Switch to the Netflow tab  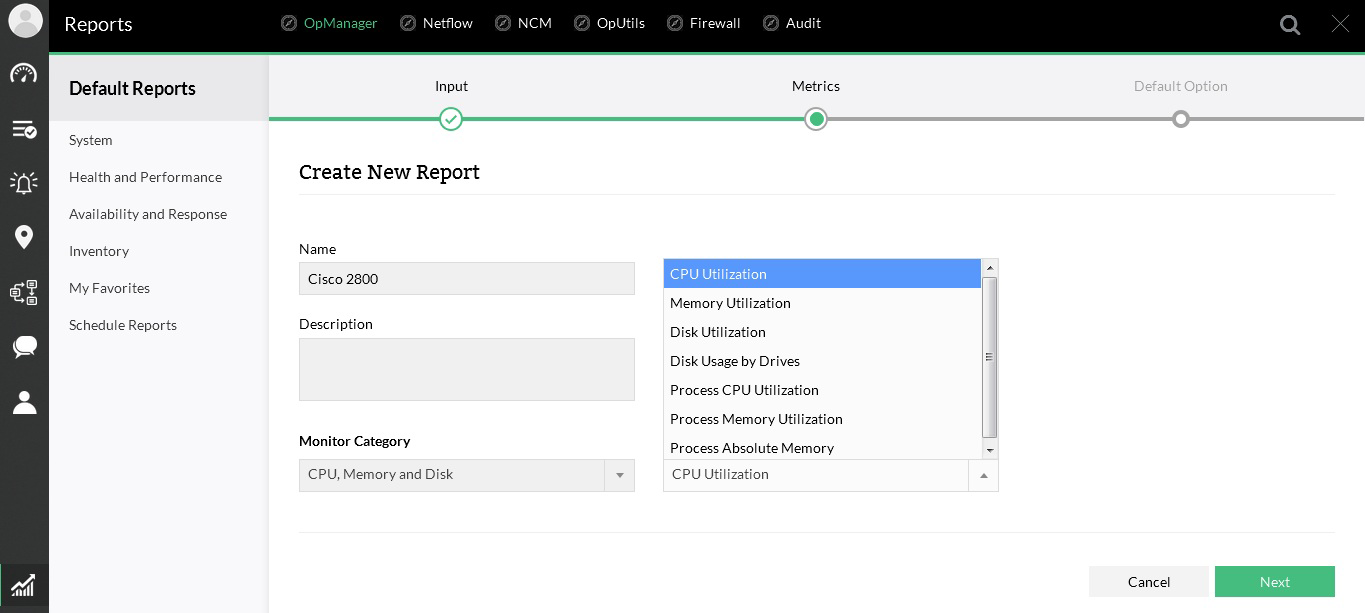(436, 23)
